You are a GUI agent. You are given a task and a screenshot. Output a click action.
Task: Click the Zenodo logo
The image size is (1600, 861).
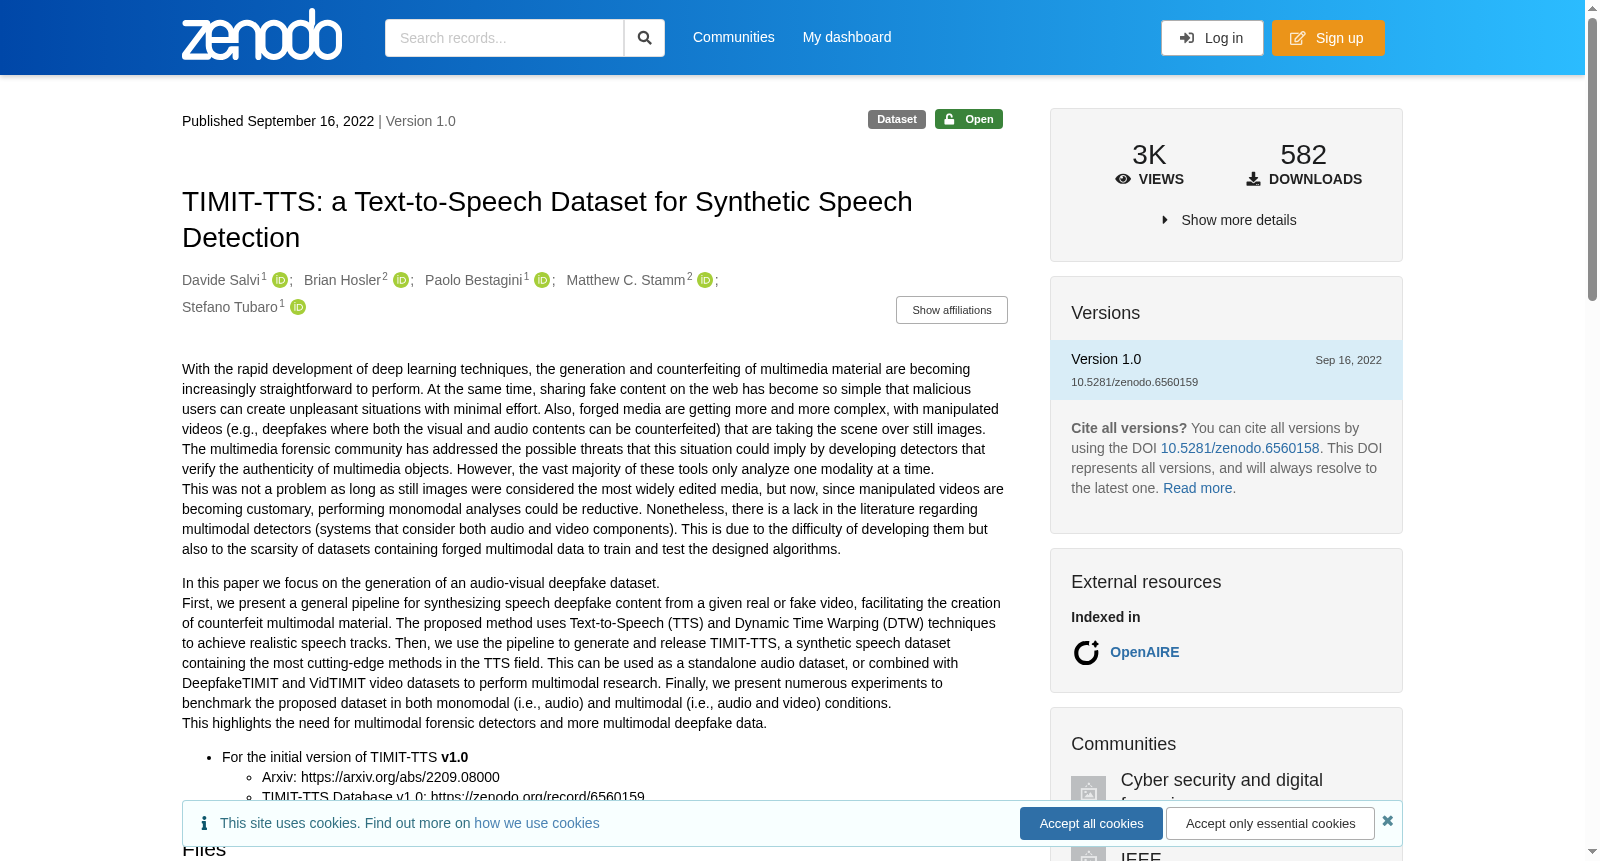[262, 35]
